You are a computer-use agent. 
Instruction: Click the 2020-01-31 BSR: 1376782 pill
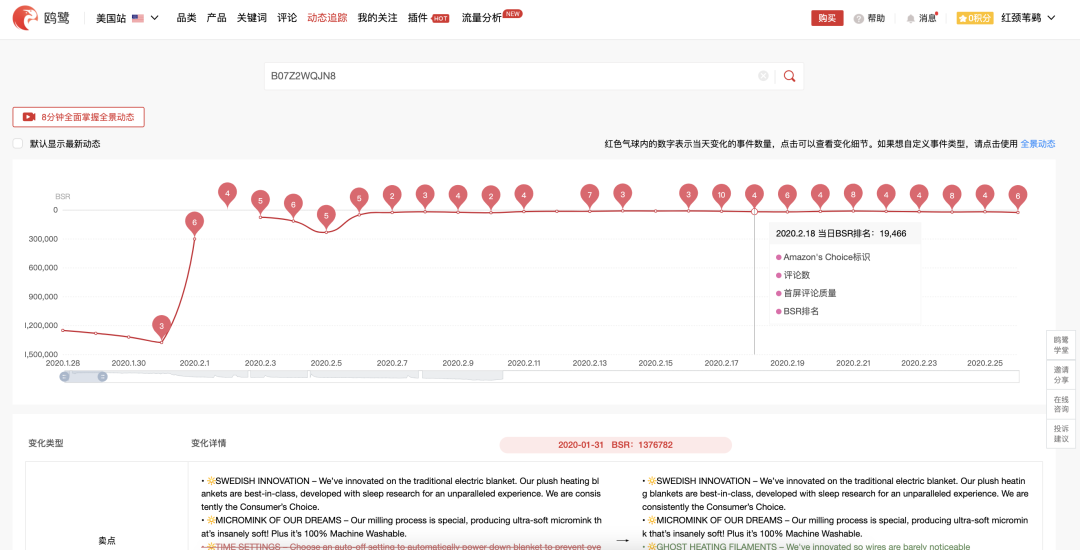point(615,445)
